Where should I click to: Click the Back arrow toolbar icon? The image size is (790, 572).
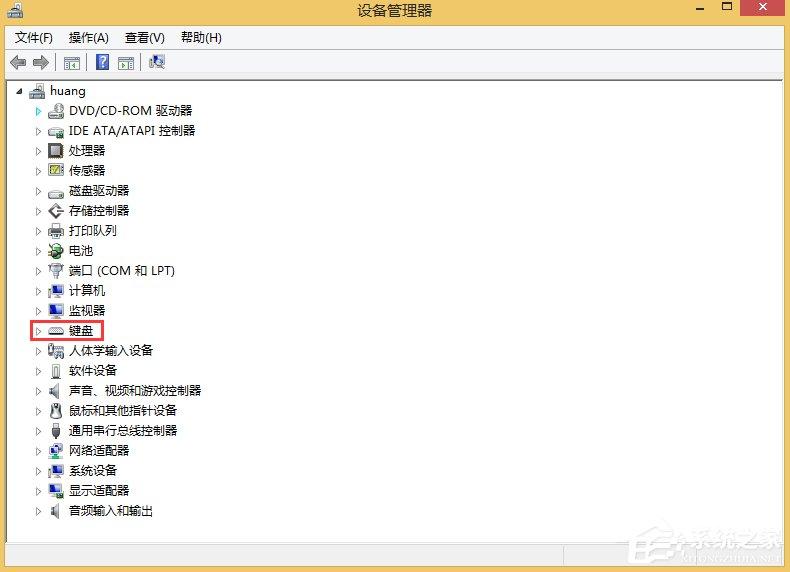pyautogui.click(x=18, y=62)
